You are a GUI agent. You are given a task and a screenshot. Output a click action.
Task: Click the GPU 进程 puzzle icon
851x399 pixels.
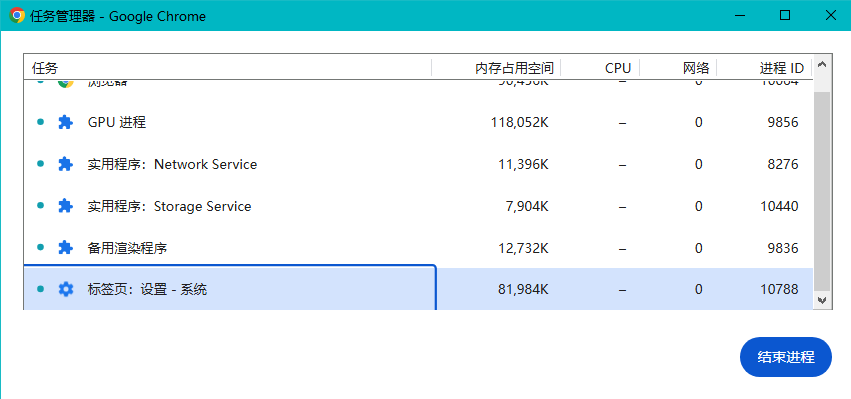[65, 122]
